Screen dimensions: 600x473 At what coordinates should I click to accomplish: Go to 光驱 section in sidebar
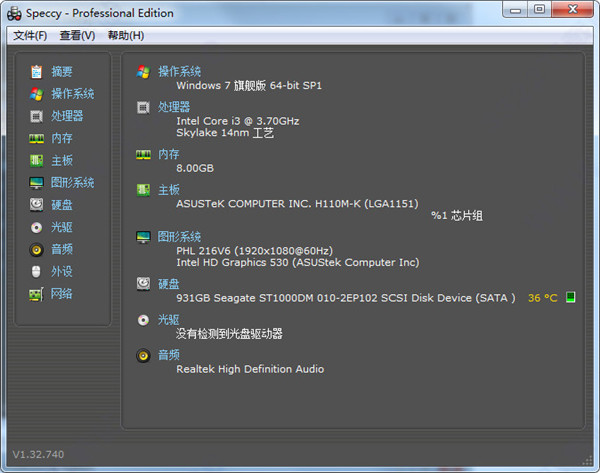tap(62, 227)
